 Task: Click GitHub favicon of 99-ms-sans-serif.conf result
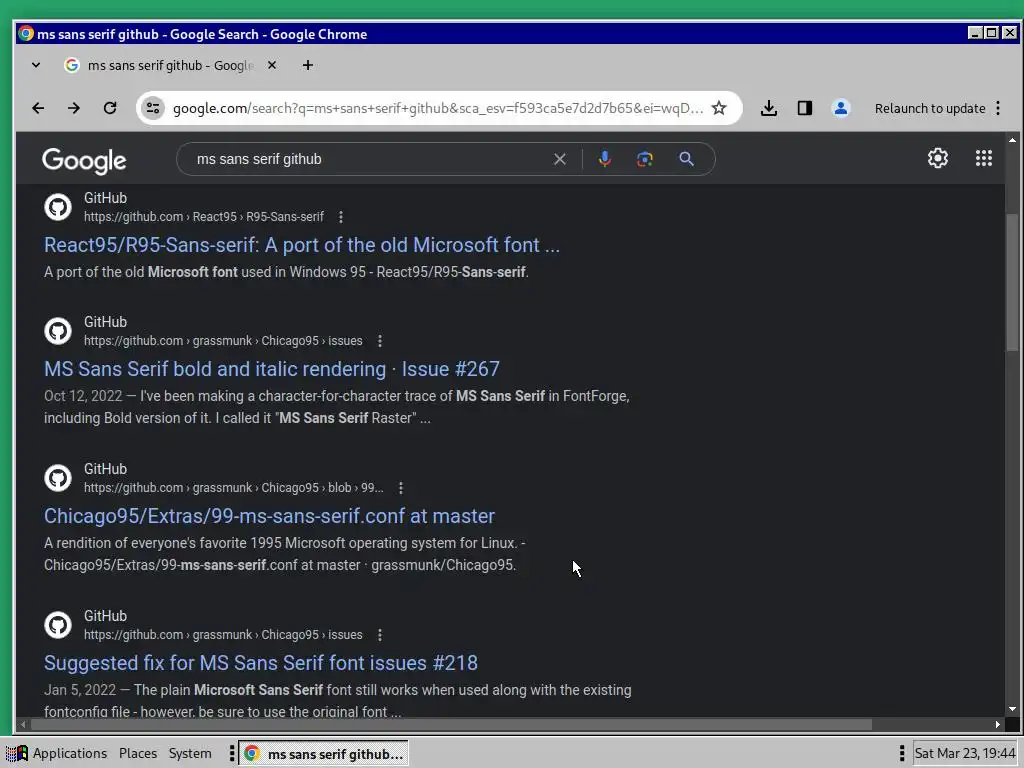(x=58, y=478)
